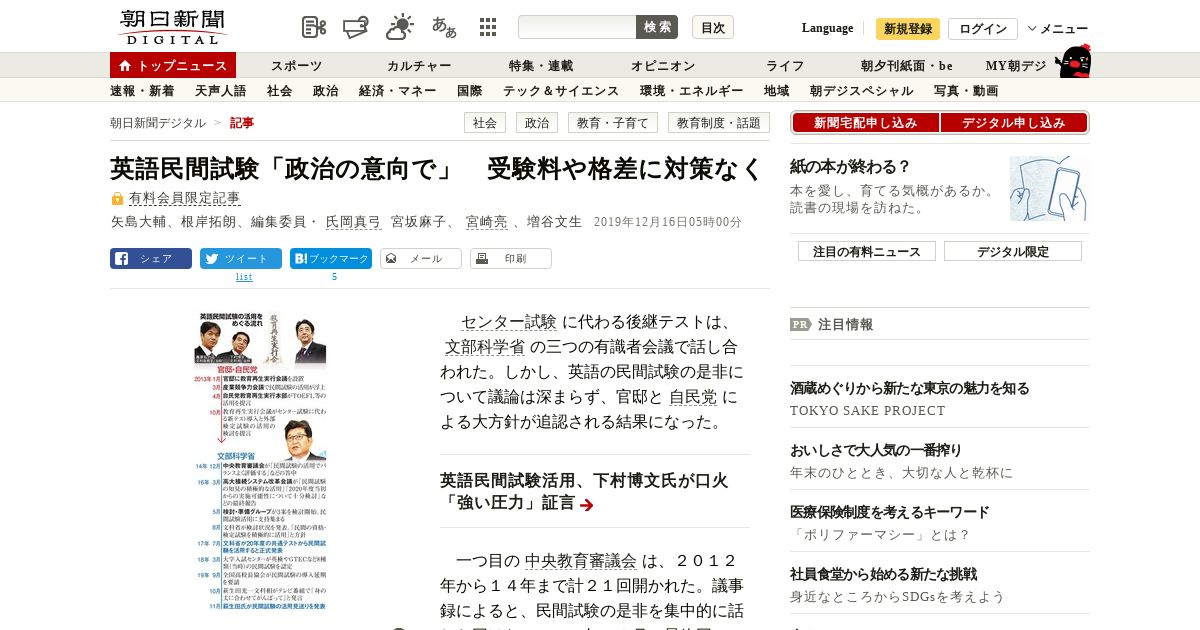Select the 朝夕刊紙面・be tab

[907, 66]
